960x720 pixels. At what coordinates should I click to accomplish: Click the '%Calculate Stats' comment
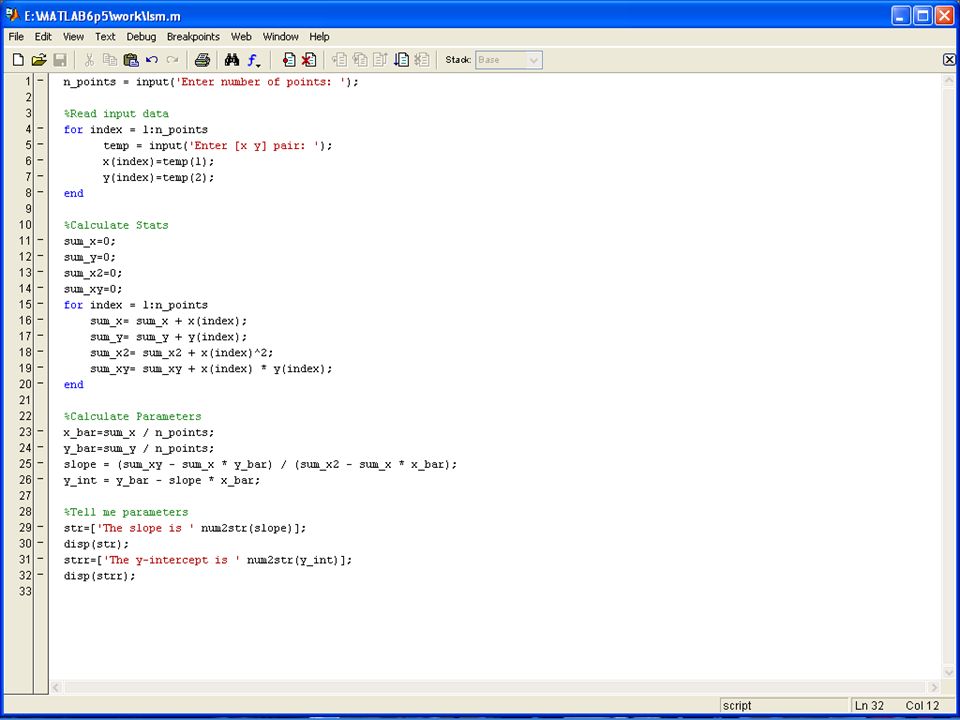(116, 225)
